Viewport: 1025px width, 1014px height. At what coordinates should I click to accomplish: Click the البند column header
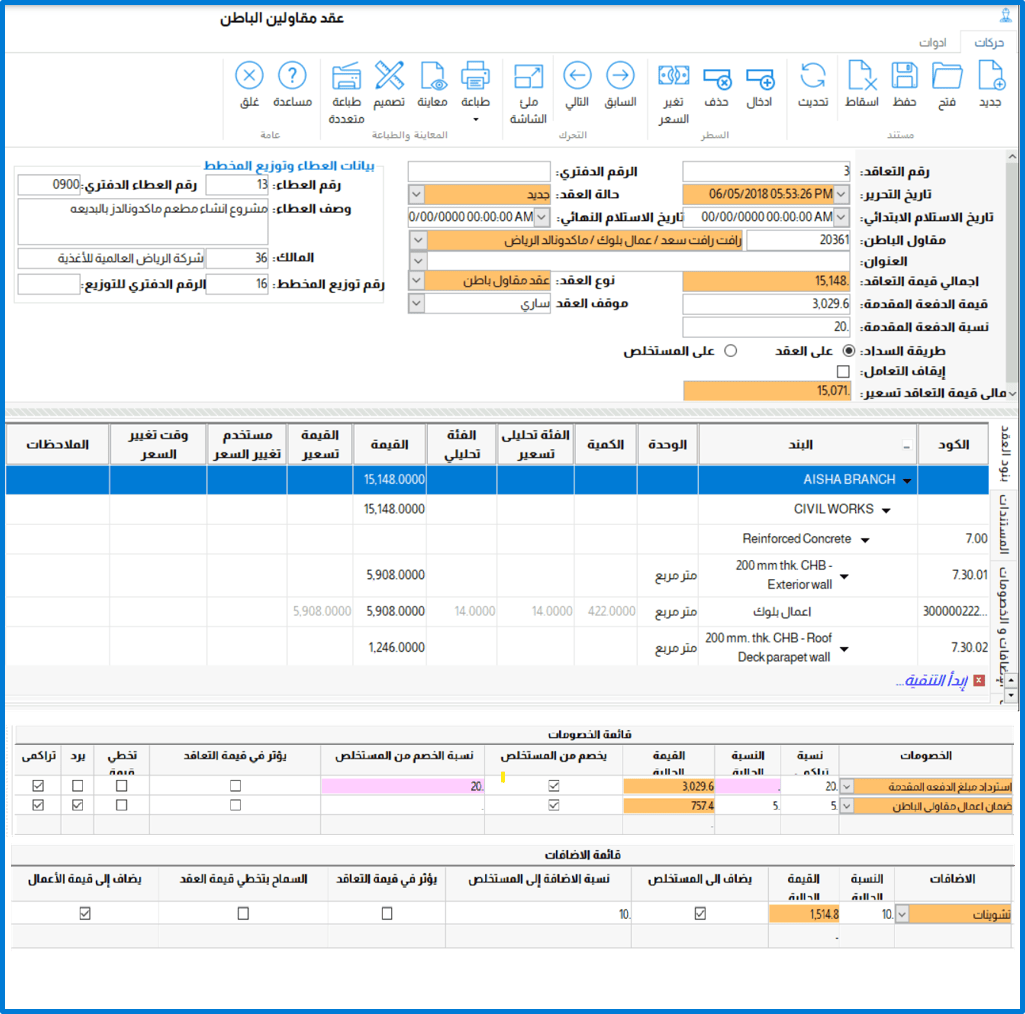pyautogui.click(x=807, y=445)
